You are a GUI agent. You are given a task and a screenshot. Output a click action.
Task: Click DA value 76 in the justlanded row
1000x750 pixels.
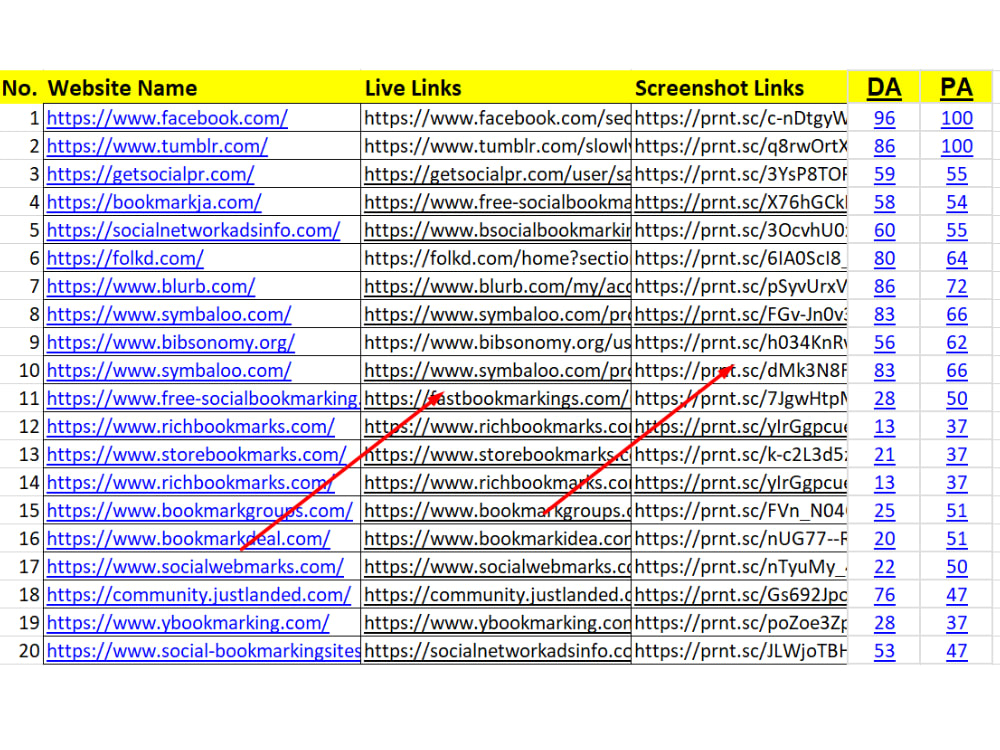pyautogui.click(x=884, y=595)
